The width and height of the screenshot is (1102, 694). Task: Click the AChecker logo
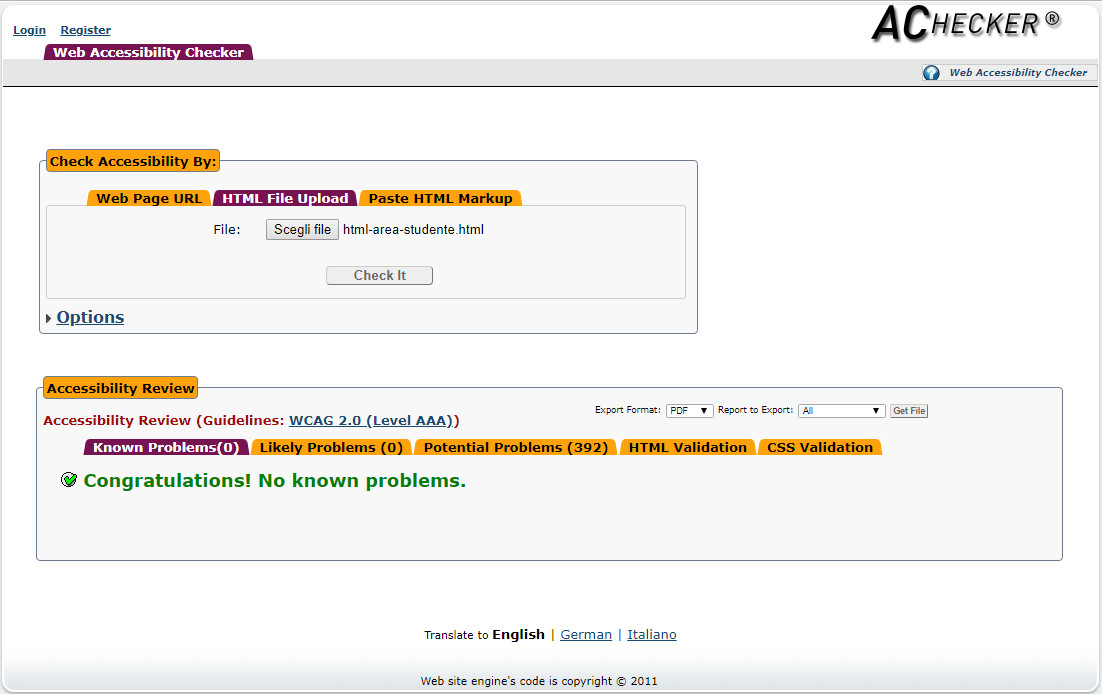(965, 24)
